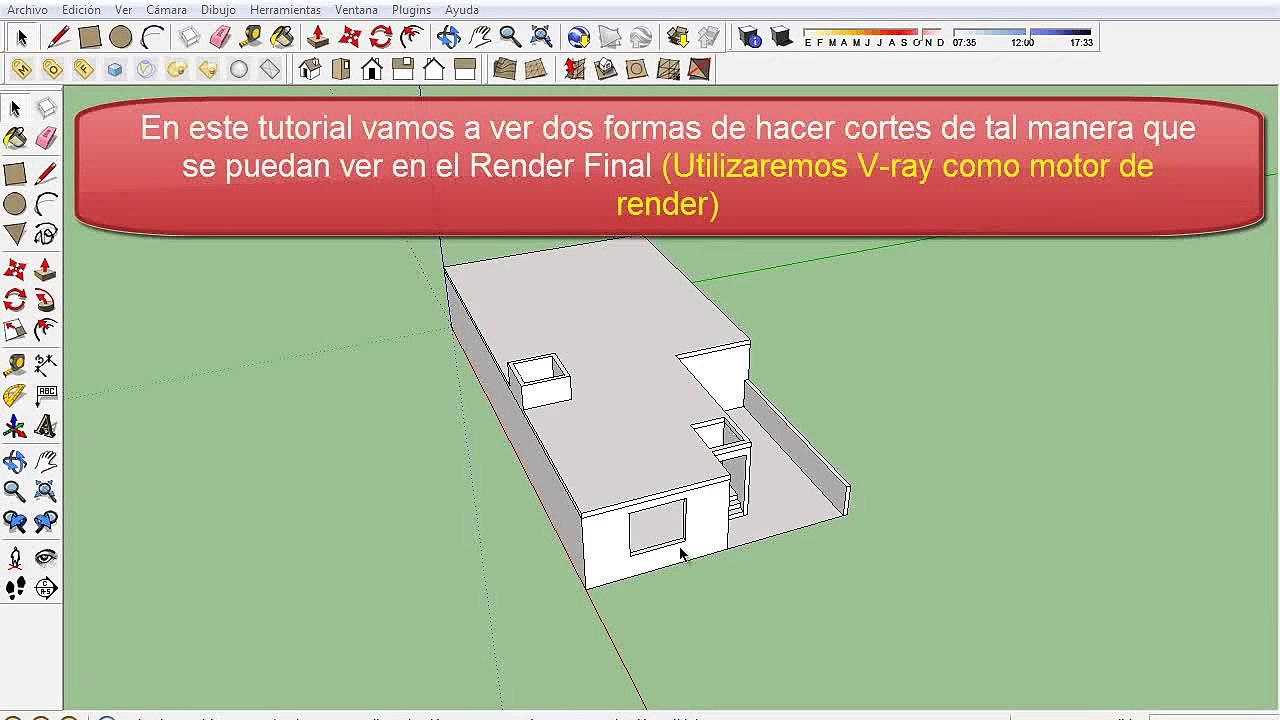This screenshot has height=720, width=1280.
Task: Select Sandbox Add Detail tool
Action: [668, 69]
